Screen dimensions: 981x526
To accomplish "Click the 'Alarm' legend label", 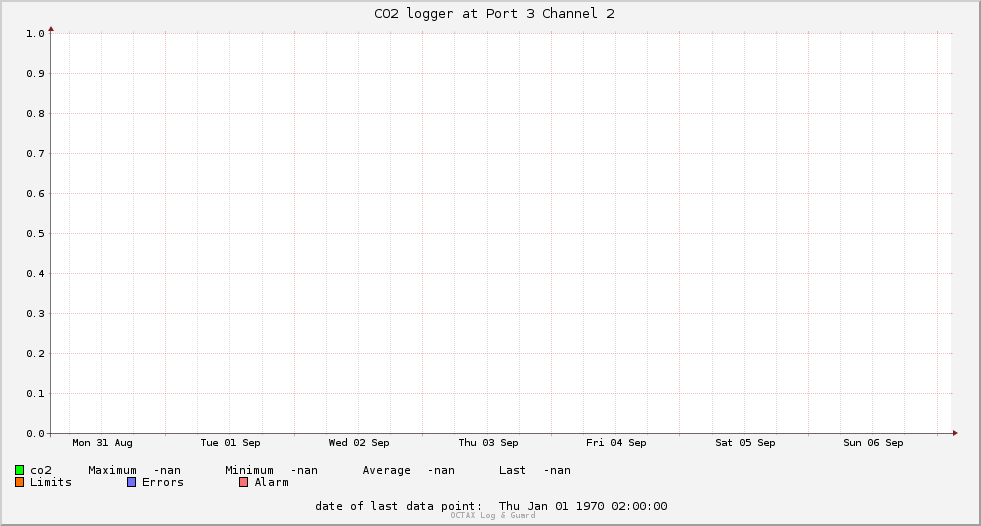I will pyautogui.click(x=272, y=482).
